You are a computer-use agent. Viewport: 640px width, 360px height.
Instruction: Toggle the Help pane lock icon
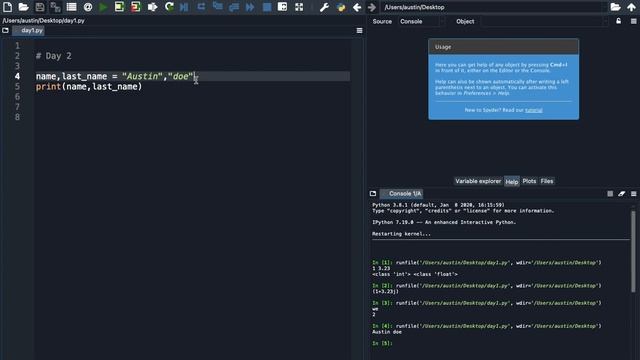tap(619, 21)
